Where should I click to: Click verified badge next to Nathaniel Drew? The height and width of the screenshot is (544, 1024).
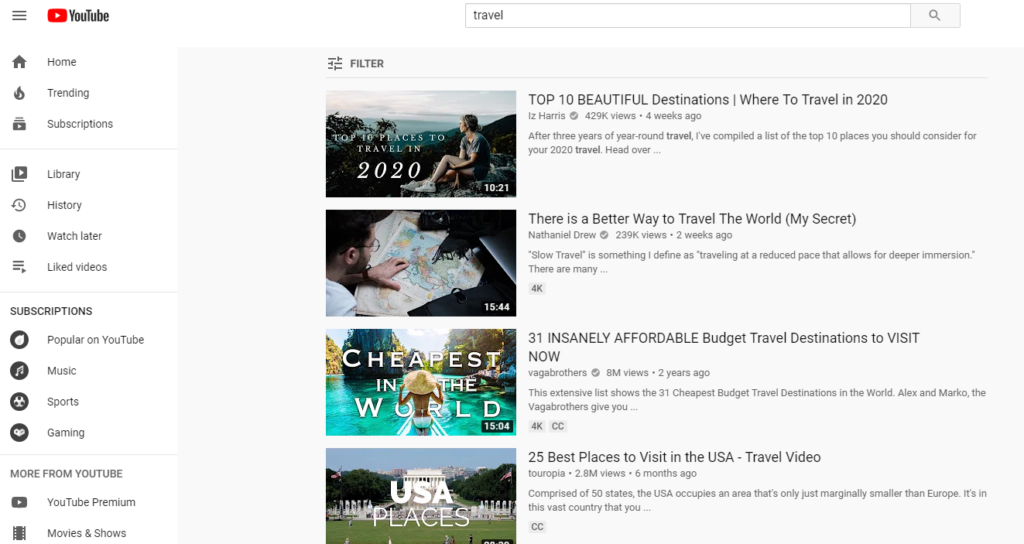604,235
